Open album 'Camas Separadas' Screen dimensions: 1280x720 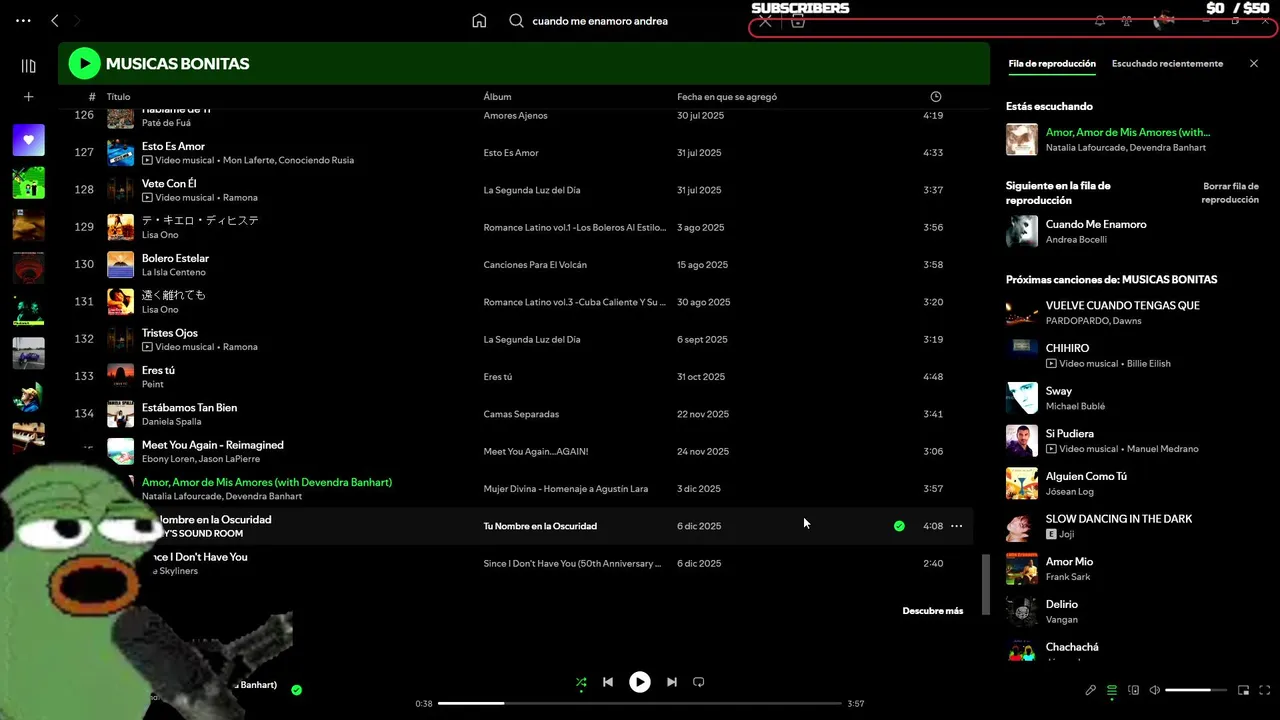coord(521,414)
